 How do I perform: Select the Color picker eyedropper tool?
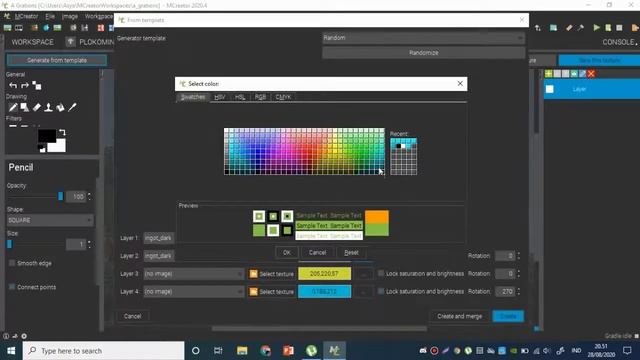click(x=72, y=107)
